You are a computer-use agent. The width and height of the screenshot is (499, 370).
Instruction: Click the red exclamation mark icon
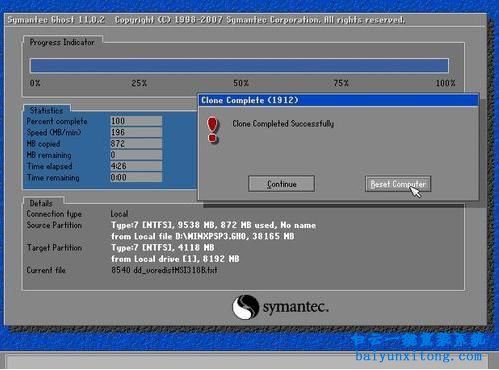pos(212,130)
